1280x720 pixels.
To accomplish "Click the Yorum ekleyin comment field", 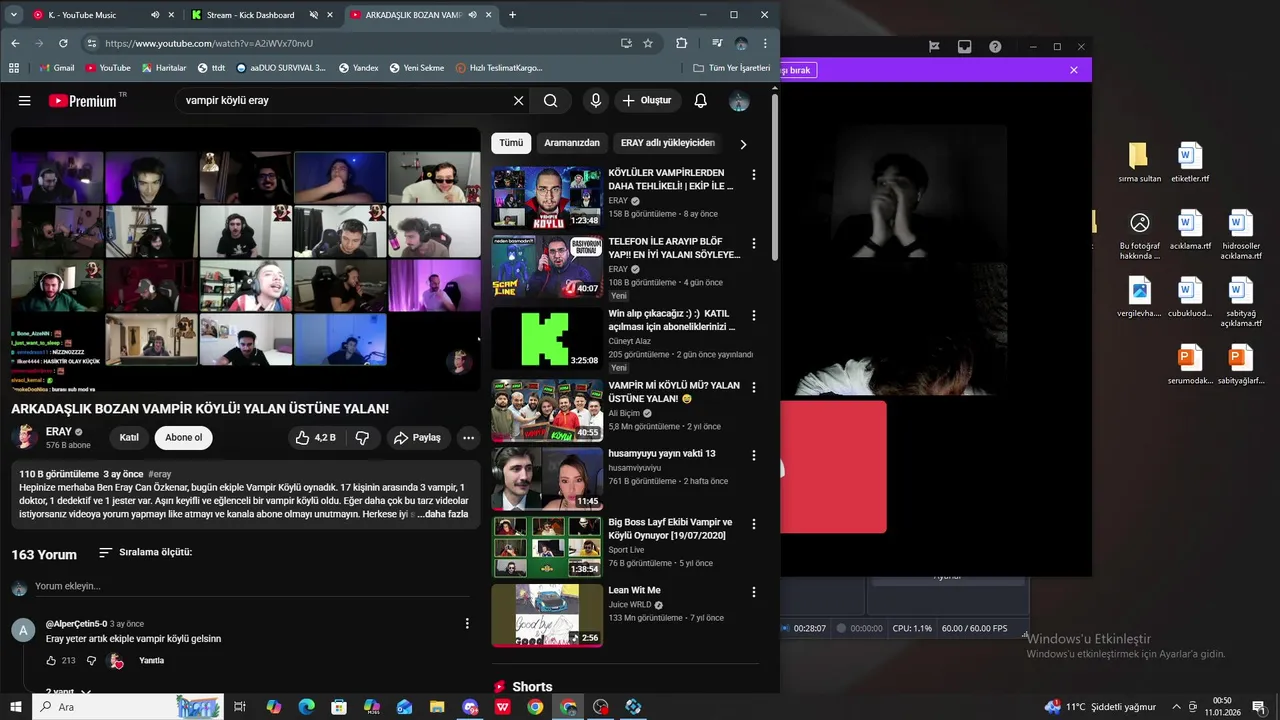I will (x=250, y=586).
